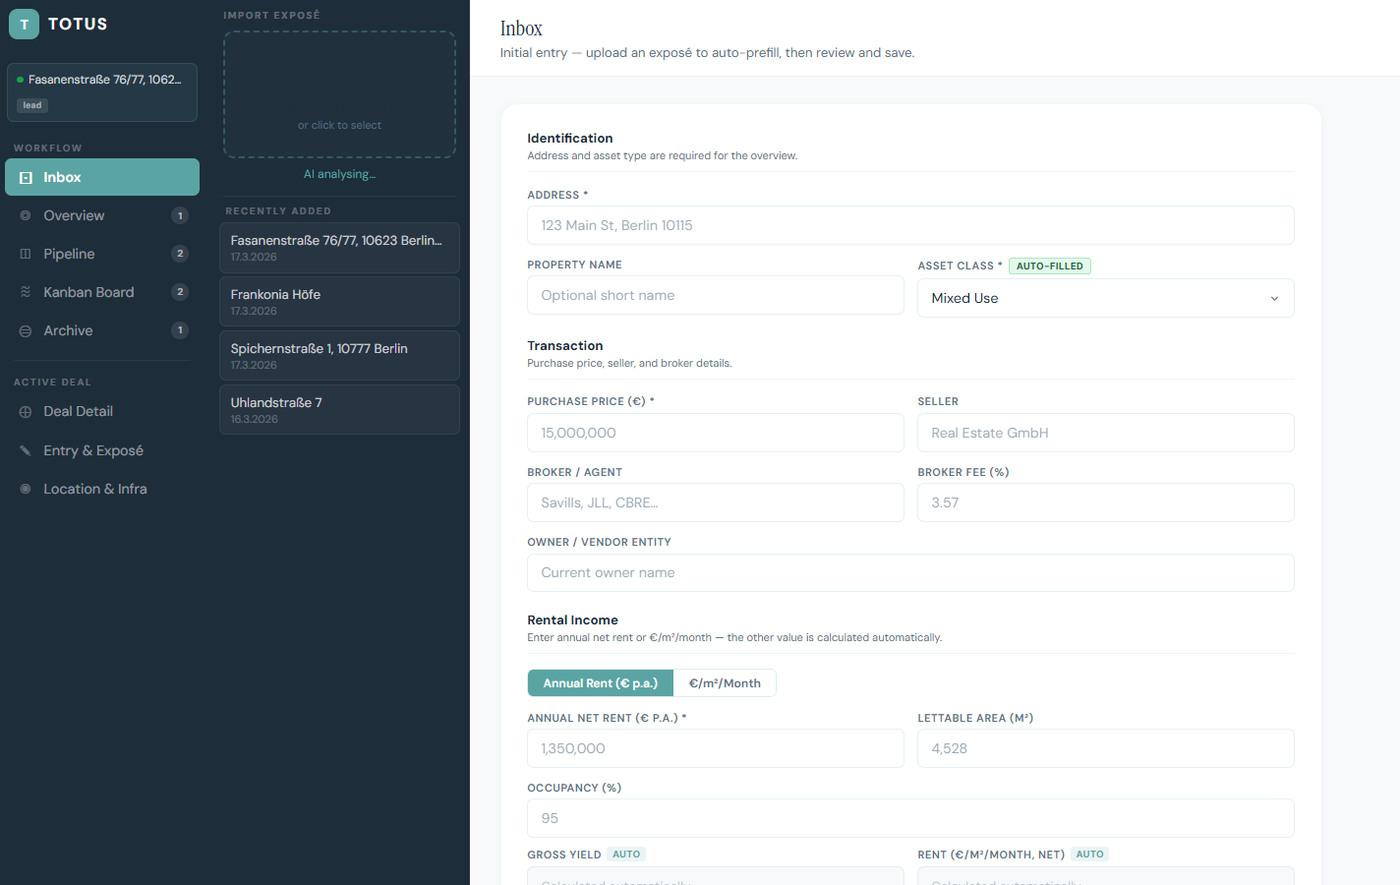Click the date 16.3.2026 under Uhlandstraße 7

[254, 419]
